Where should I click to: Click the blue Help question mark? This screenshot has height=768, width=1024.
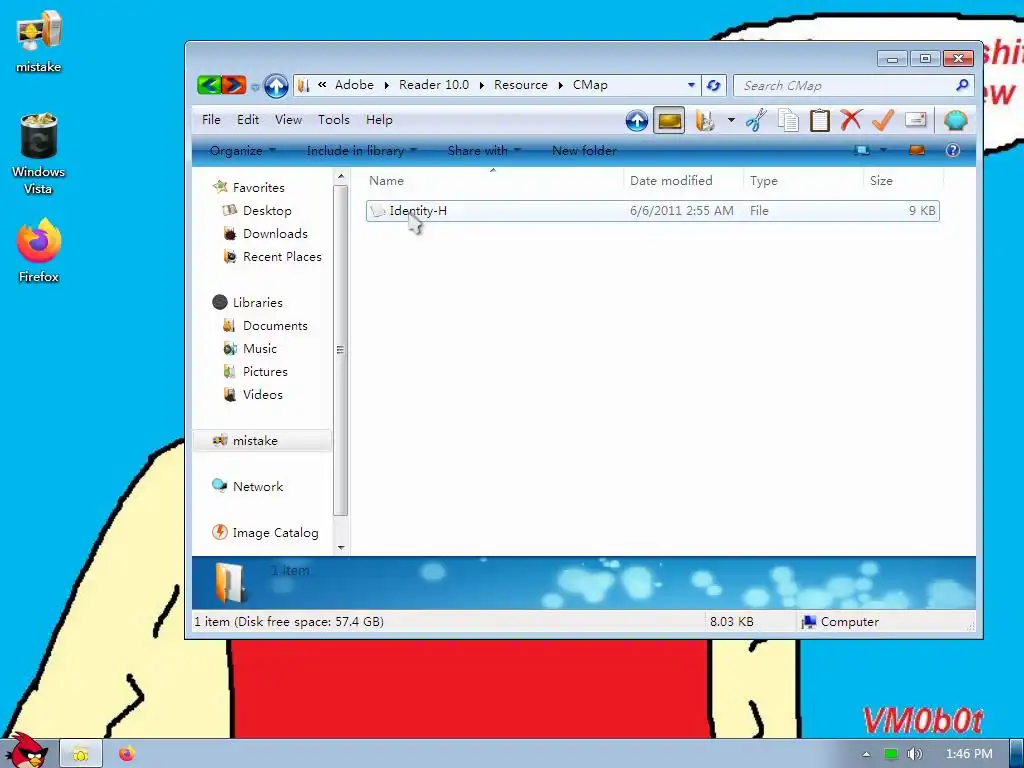pos(953,151)
